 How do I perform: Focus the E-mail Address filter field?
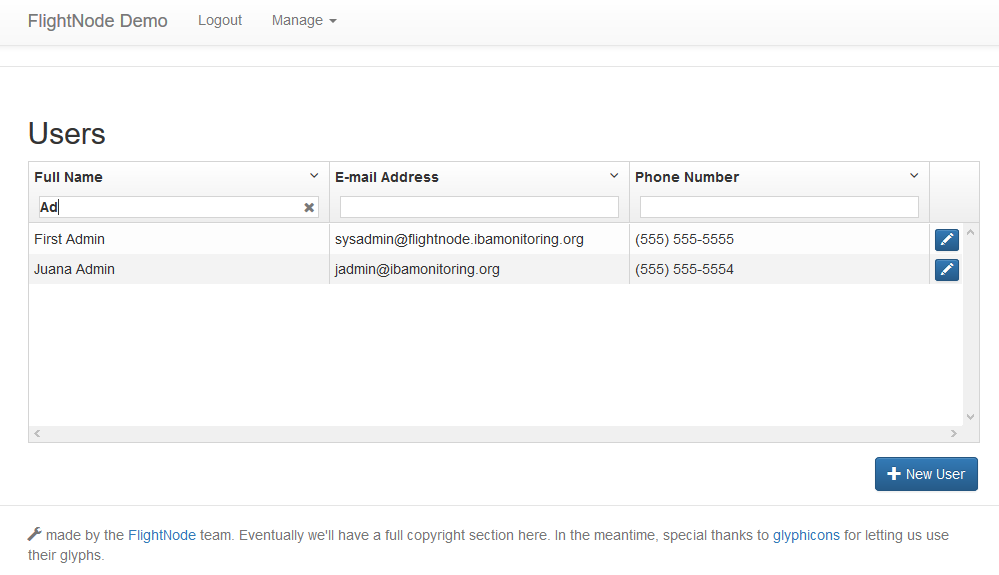tap(479, 207)
